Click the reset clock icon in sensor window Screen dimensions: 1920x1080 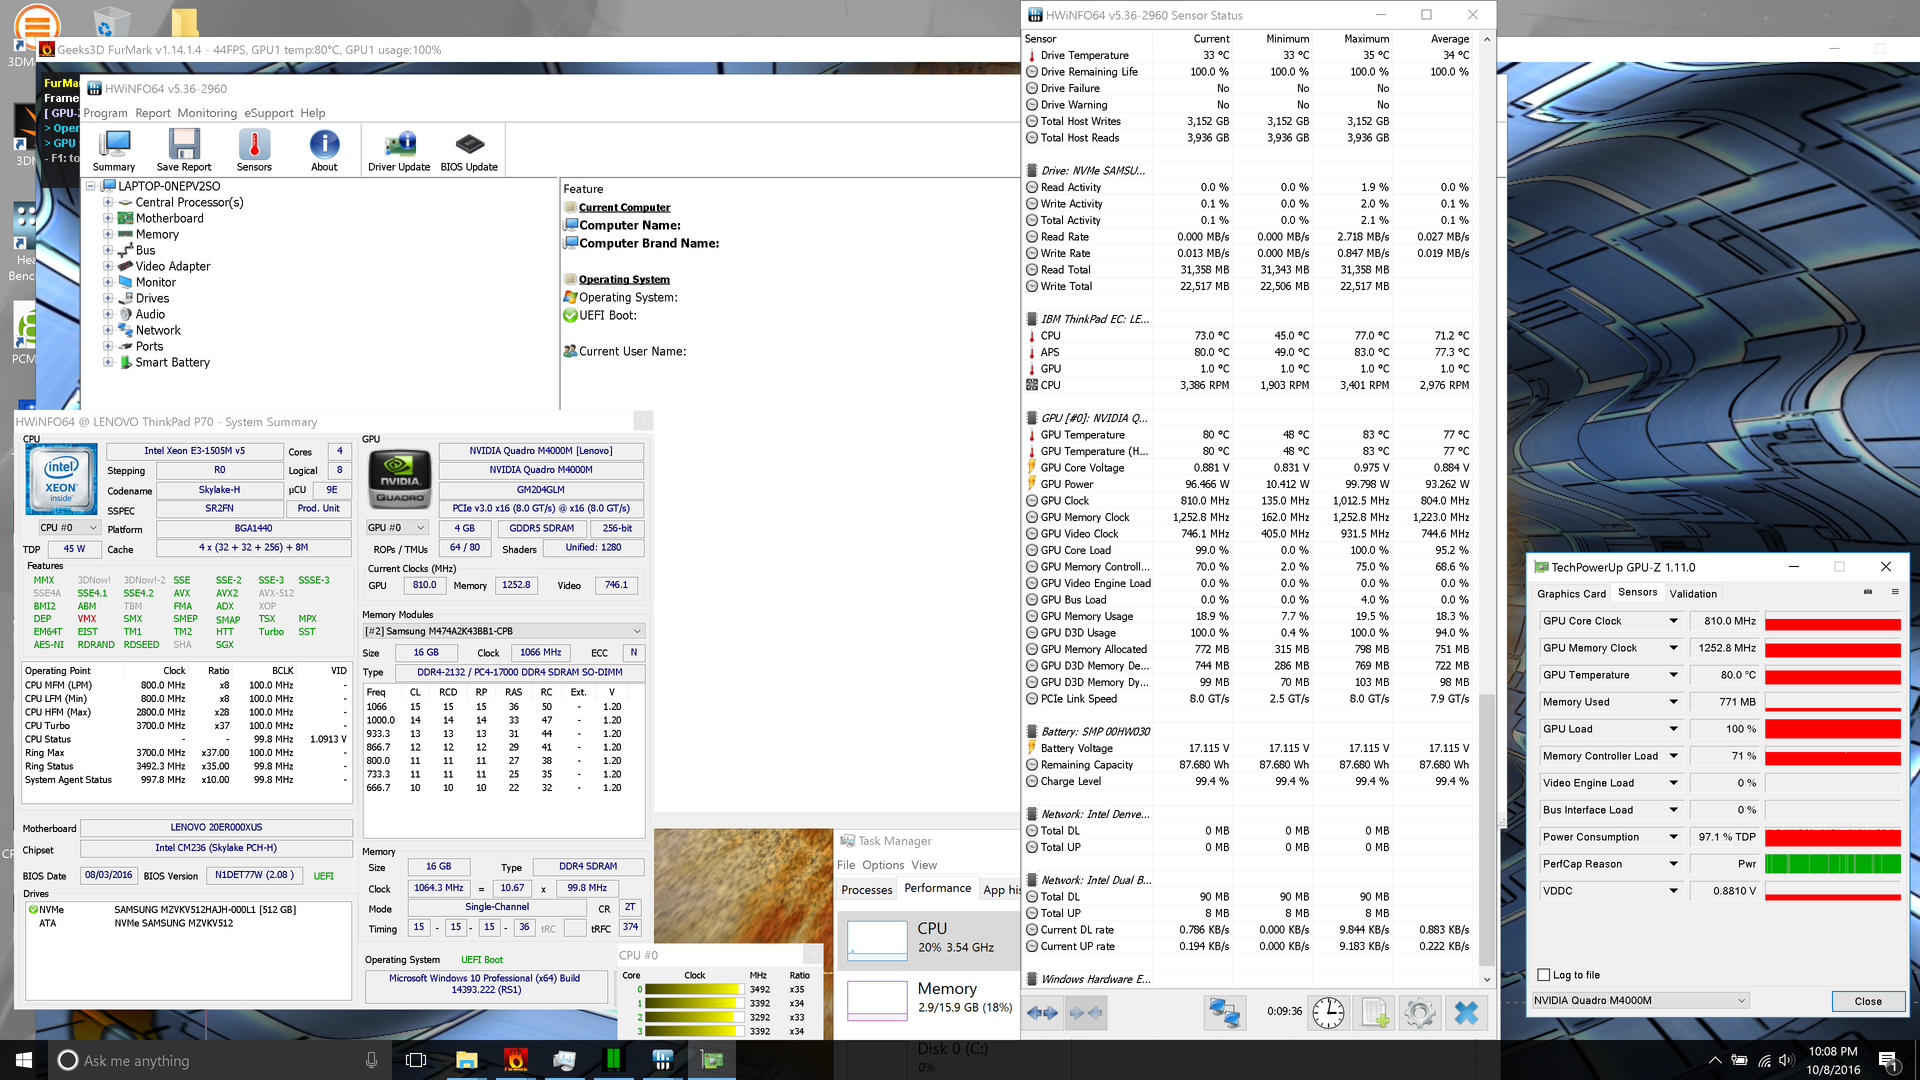click(1328, 1013)
